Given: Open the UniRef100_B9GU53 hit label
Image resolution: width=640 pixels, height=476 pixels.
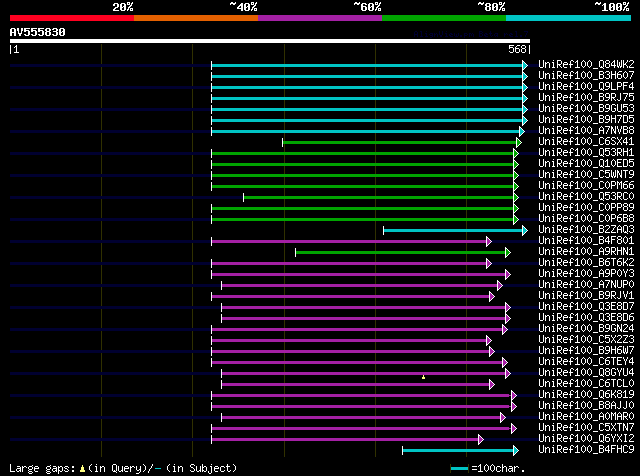Looking at the screenshot, I should pyautogui.click(x=586, y=108).
